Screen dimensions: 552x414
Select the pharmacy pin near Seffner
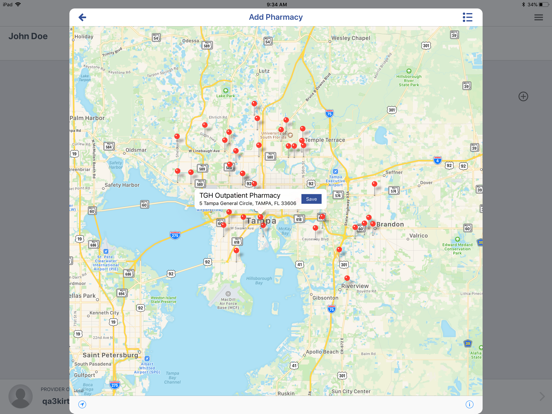[375, 184]
